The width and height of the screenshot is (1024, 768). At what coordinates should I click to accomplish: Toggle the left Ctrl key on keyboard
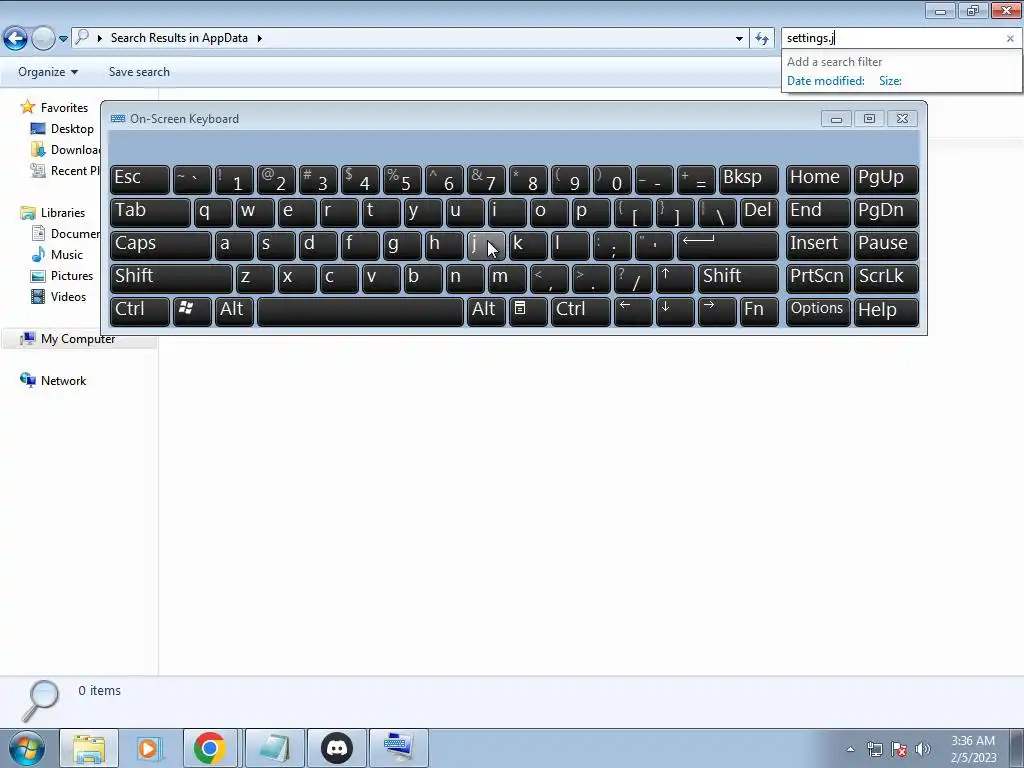[140, 312]
